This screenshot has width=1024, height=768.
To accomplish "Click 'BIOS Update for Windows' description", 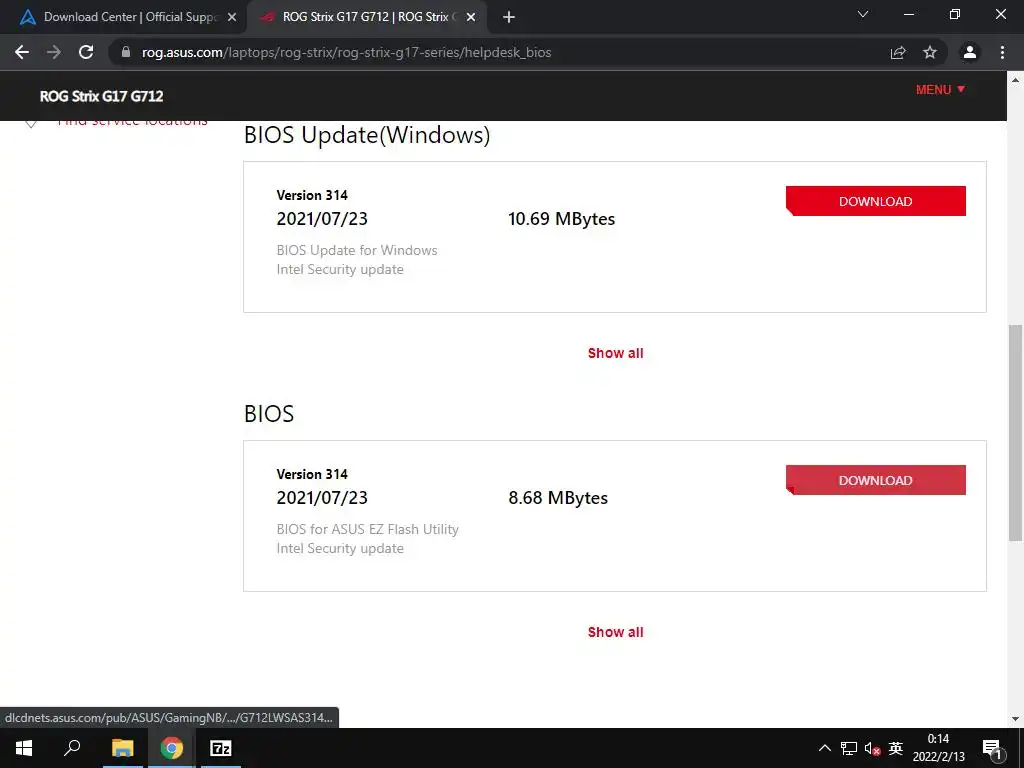I will pos(357,250).
